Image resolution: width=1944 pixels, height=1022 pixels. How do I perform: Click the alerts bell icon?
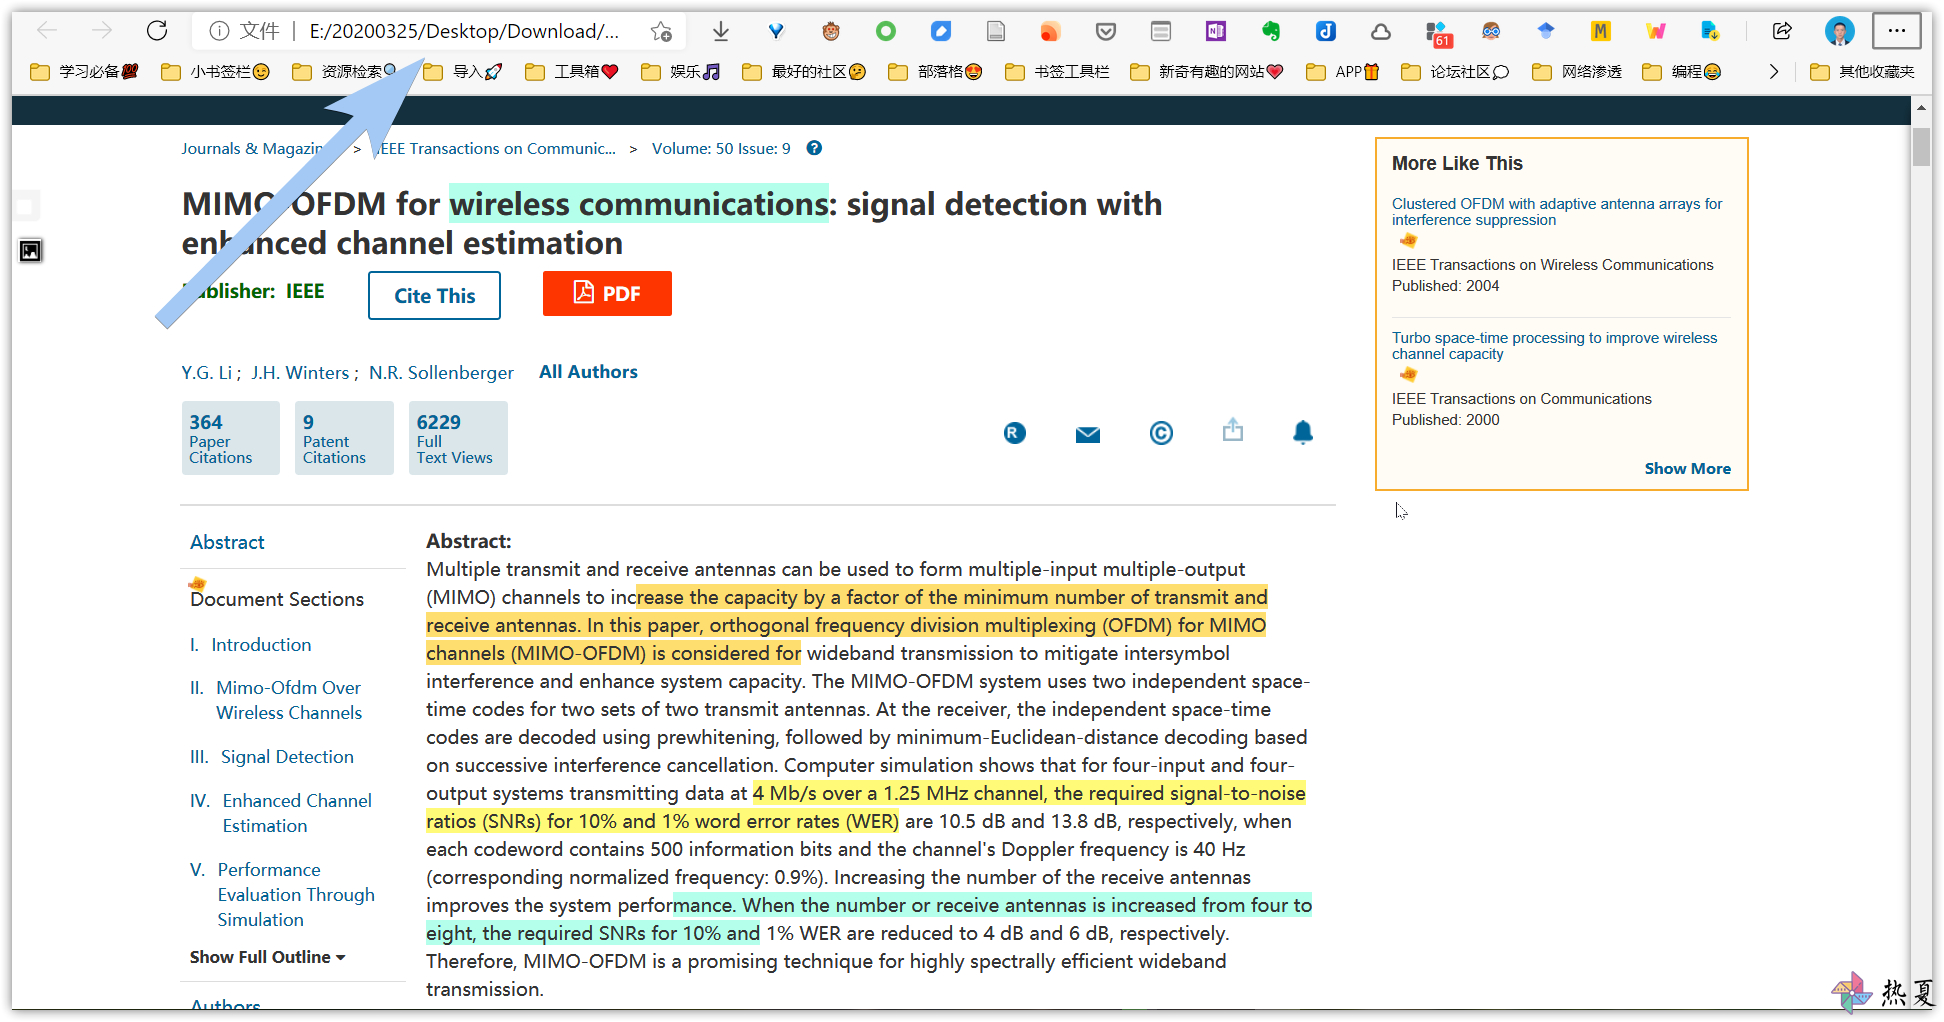pyautogui.click(x=1303, y=432)
